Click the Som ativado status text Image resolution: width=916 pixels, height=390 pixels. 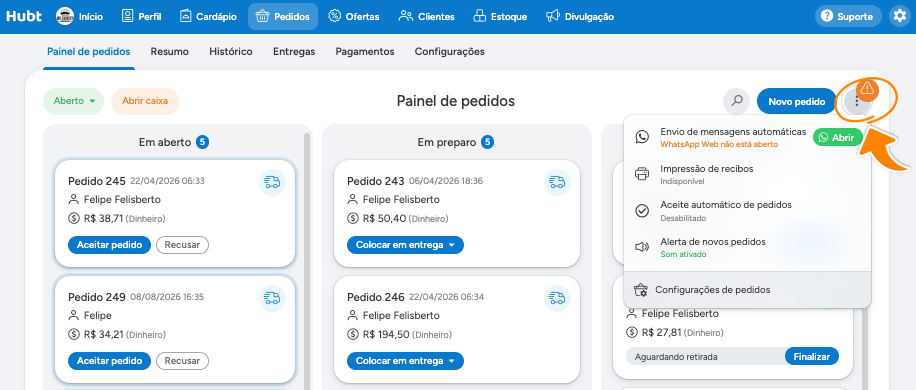tap(683, 255)
